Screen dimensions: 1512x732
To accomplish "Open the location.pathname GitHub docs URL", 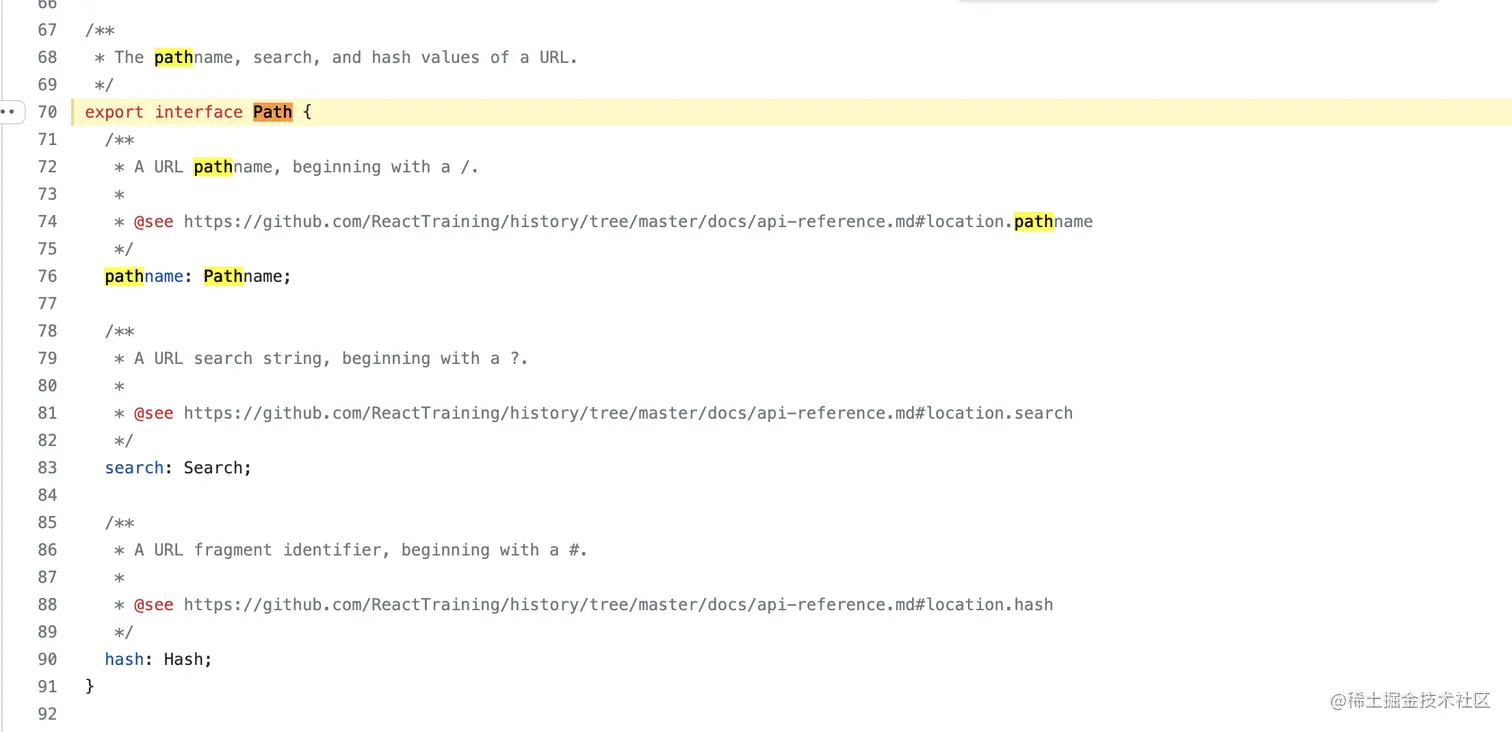I will 637,222.
